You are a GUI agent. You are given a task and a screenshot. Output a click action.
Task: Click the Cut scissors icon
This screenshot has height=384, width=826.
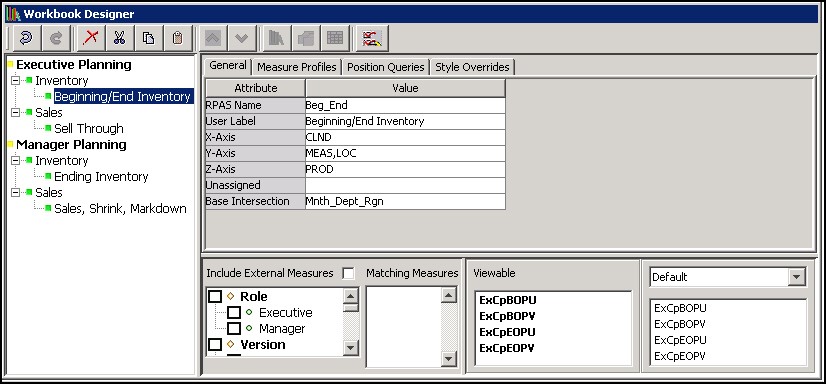click(120, 38)
